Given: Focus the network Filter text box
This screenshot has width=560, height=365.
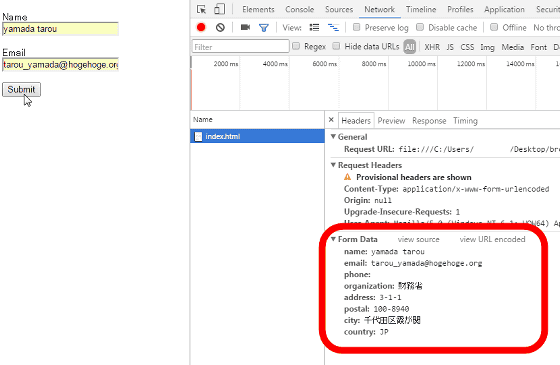Looking at the screenshot, I should pos(241,46).
